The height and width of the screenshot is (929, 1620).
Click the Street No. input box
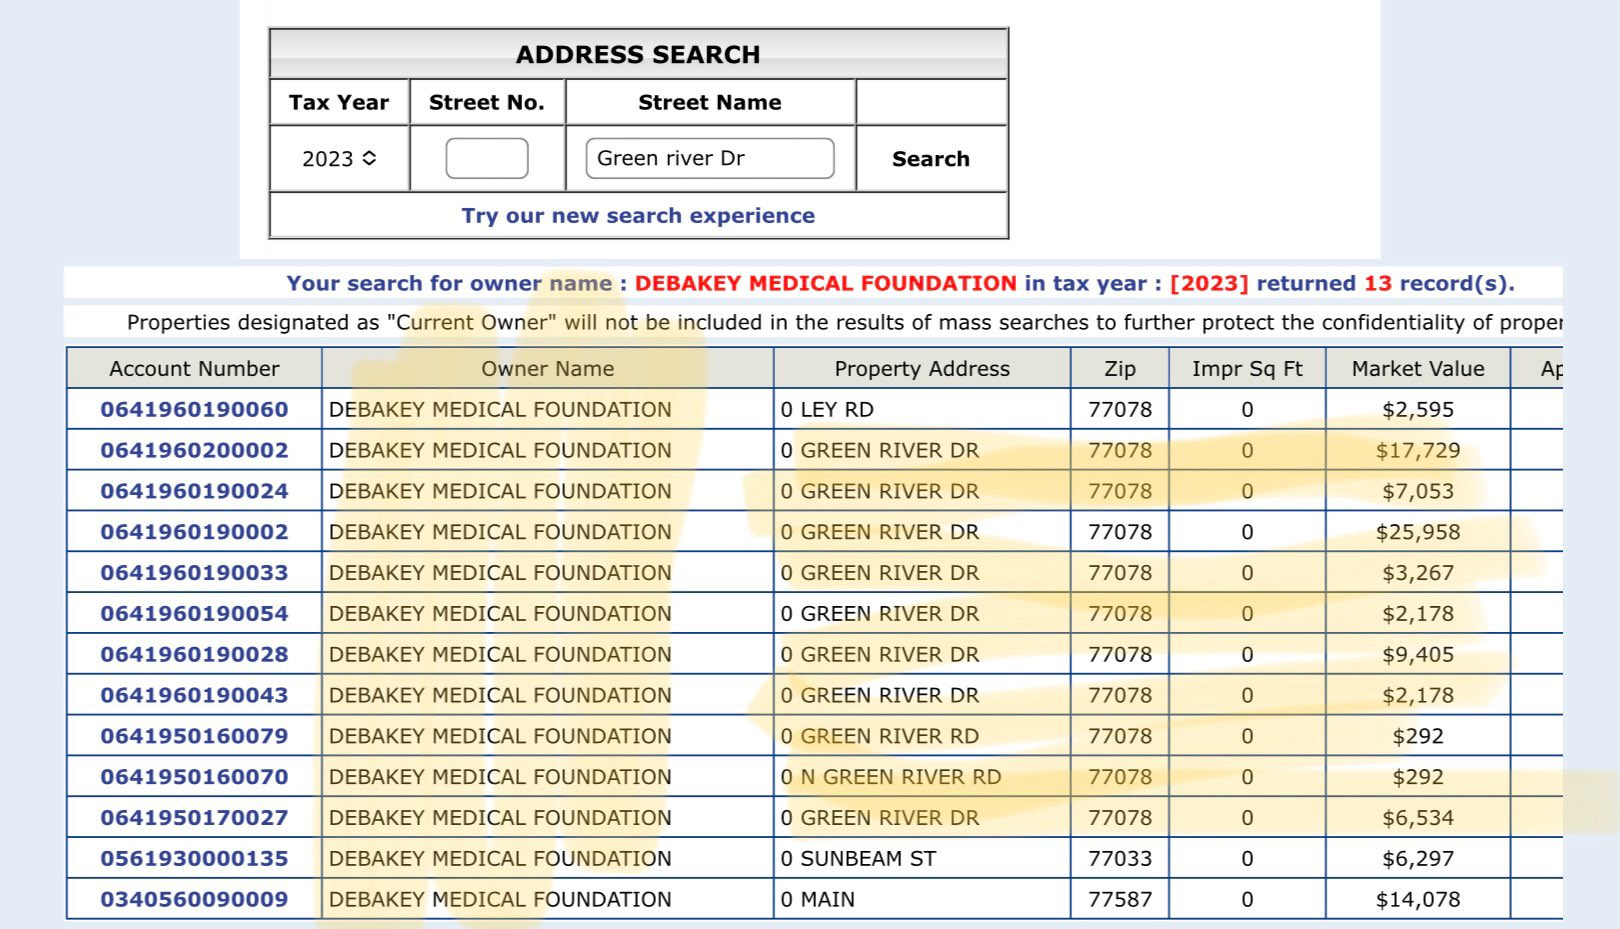pos(487,158)
